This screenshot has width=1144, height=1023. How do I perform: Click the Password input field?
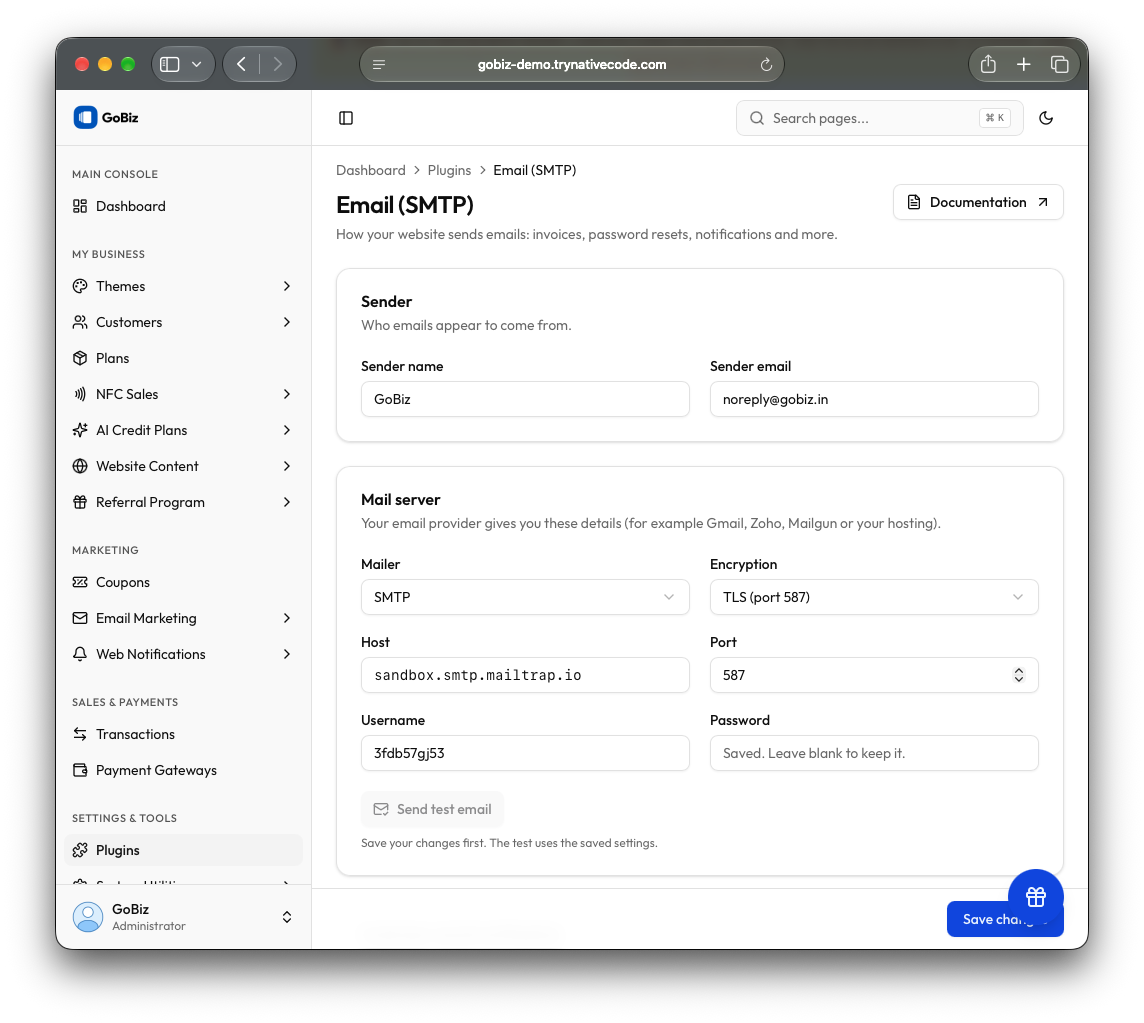874,753
